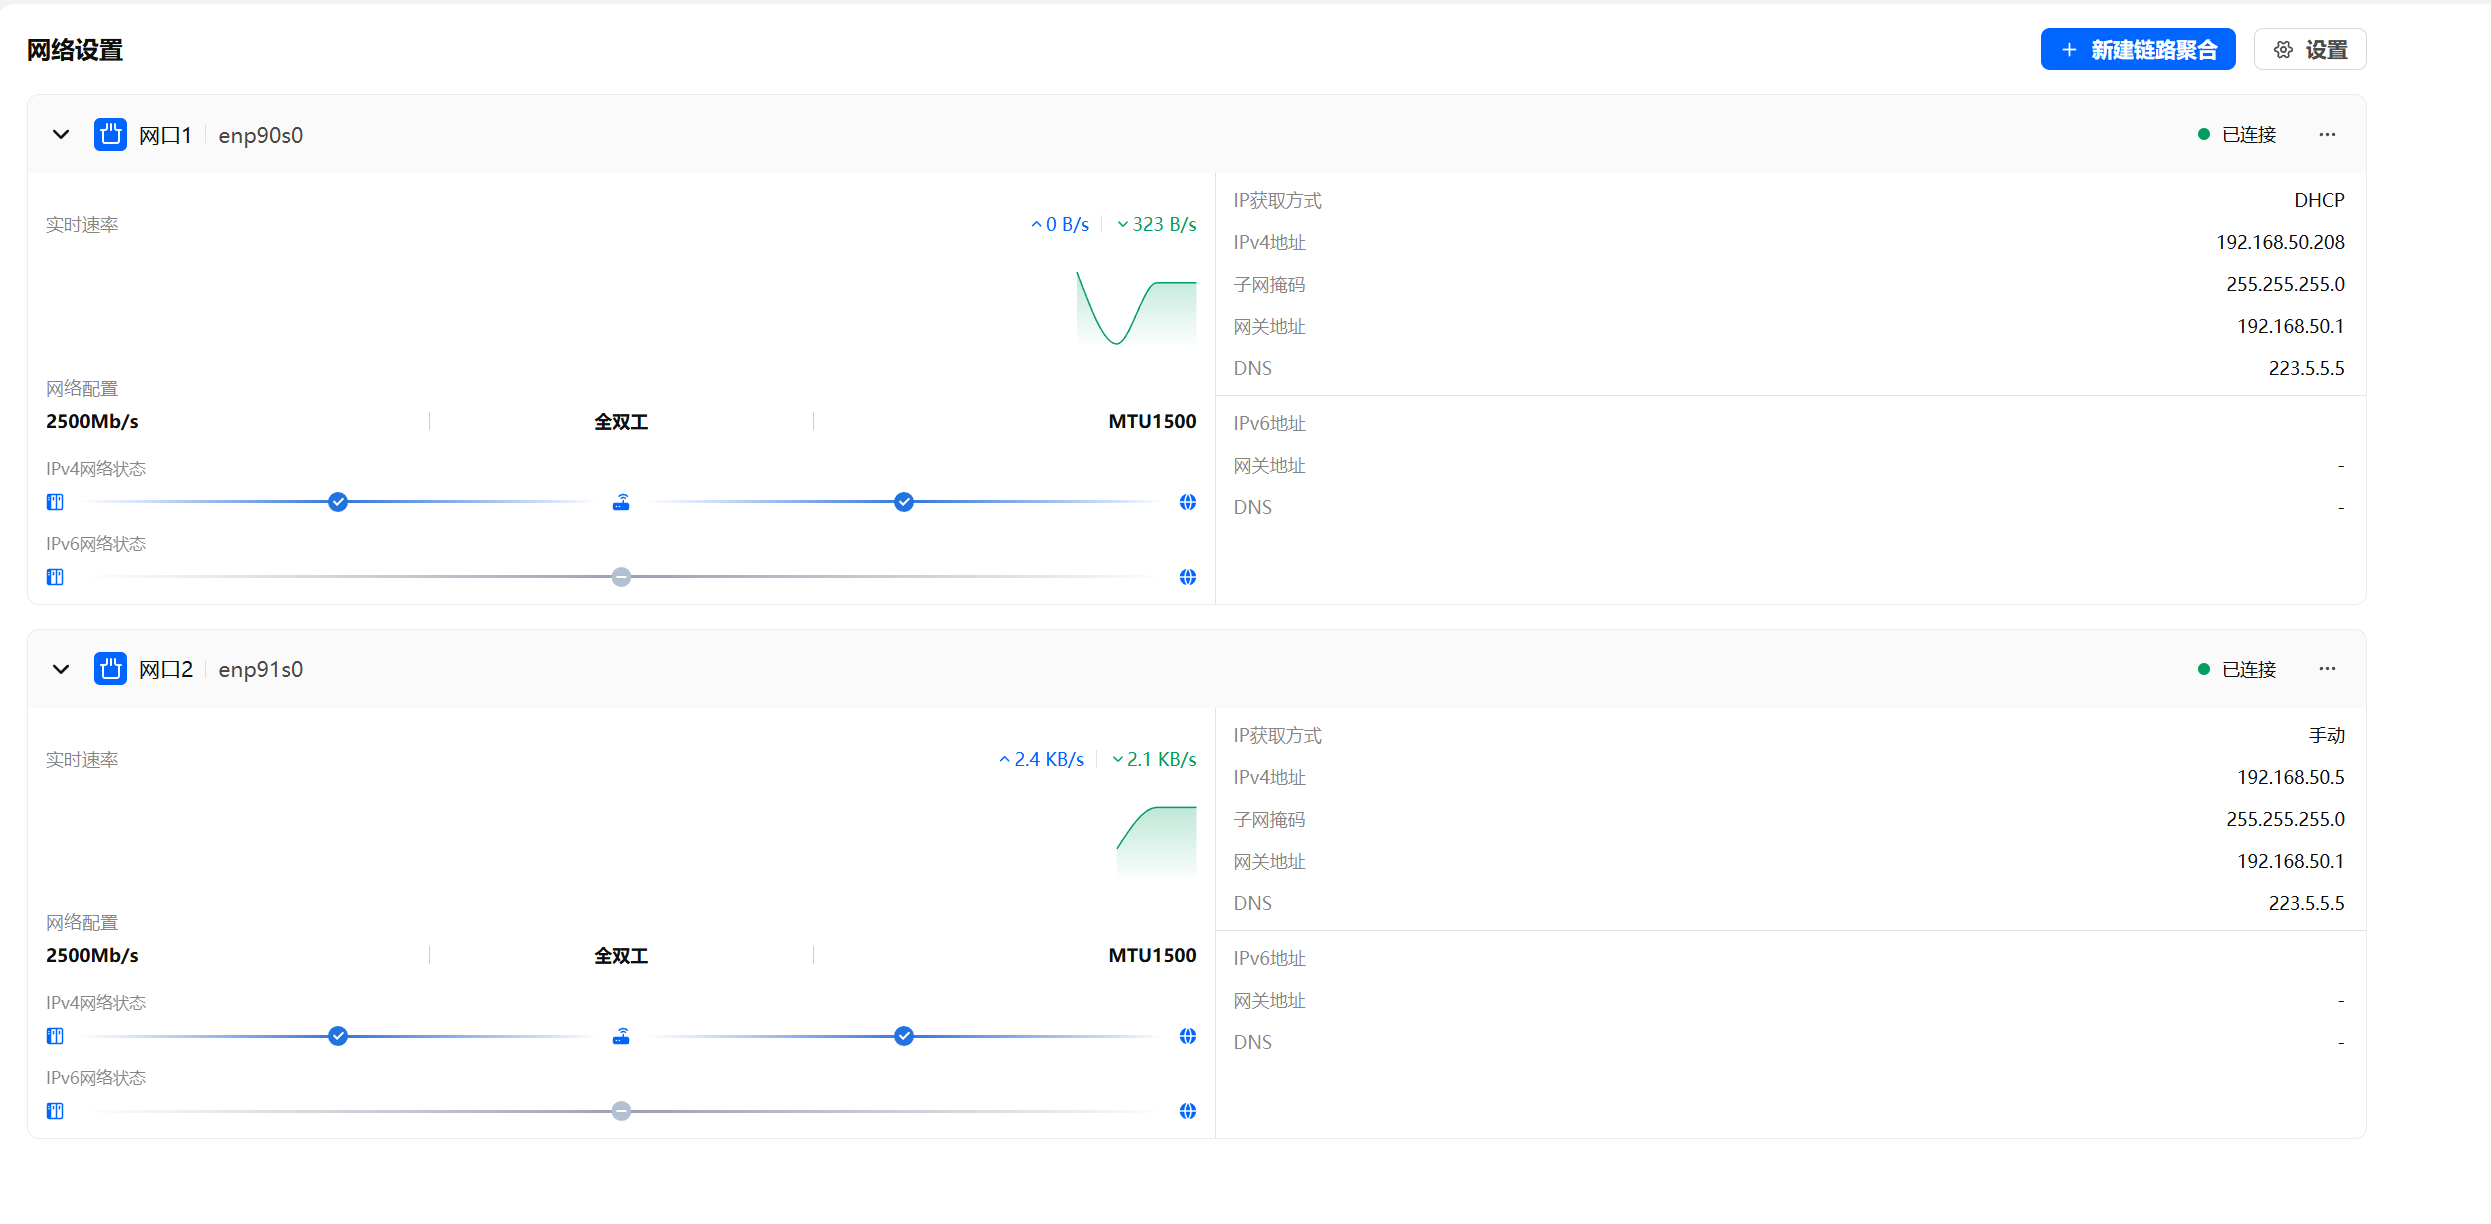
Task: Open the 设置 settings button
Action: 2309,49
